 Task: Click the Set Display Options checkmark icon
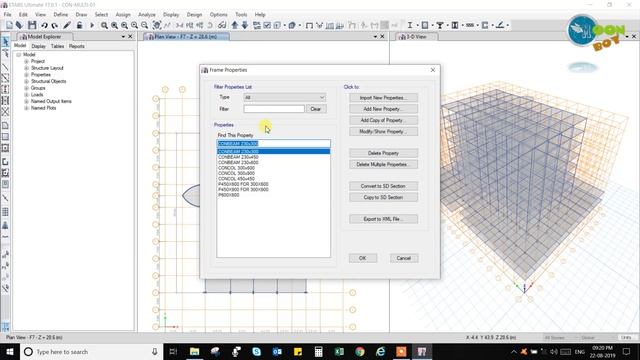click(x=267, y=25)
